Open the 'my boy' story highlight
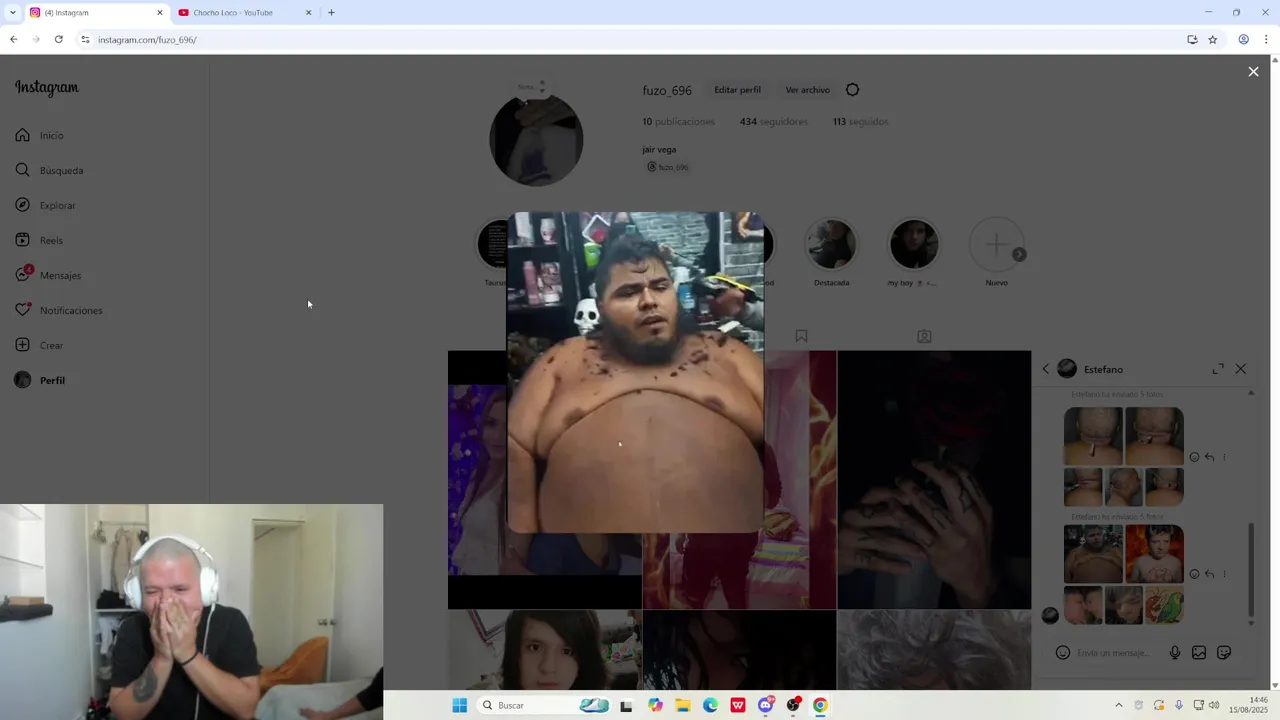The width and height of the screenshot is (1280, 720). [913, 244]
